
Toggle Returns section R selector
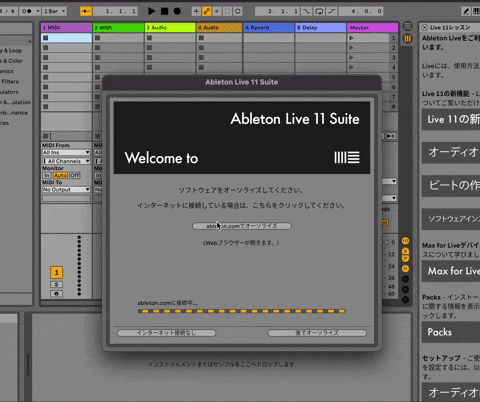(x=405, y=258)
